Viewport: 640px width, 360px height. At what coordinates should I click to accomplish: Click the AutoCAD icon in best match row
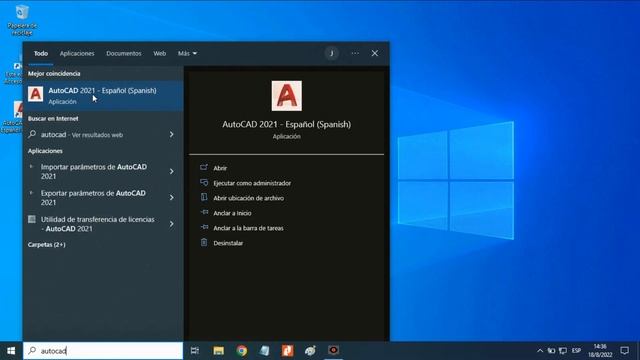click(36, 94)
